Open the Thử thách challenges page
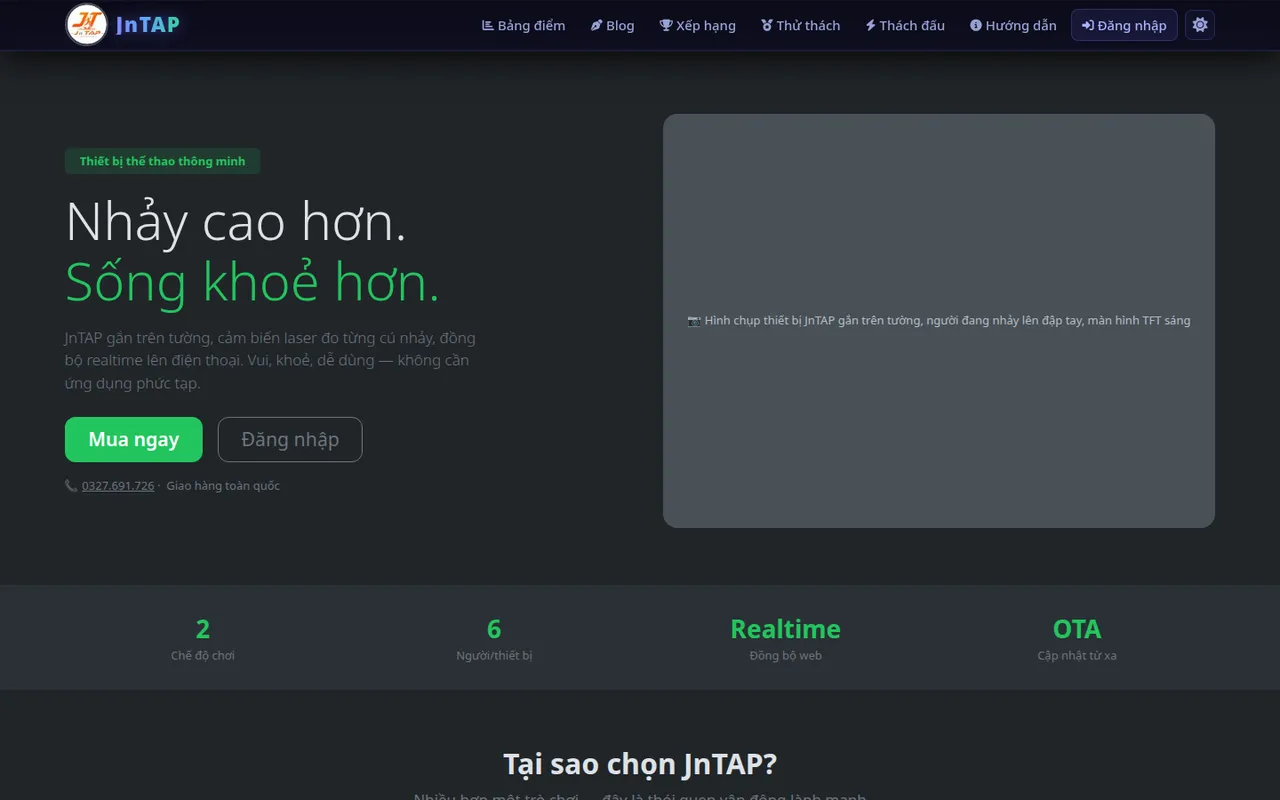 point(800,26)
